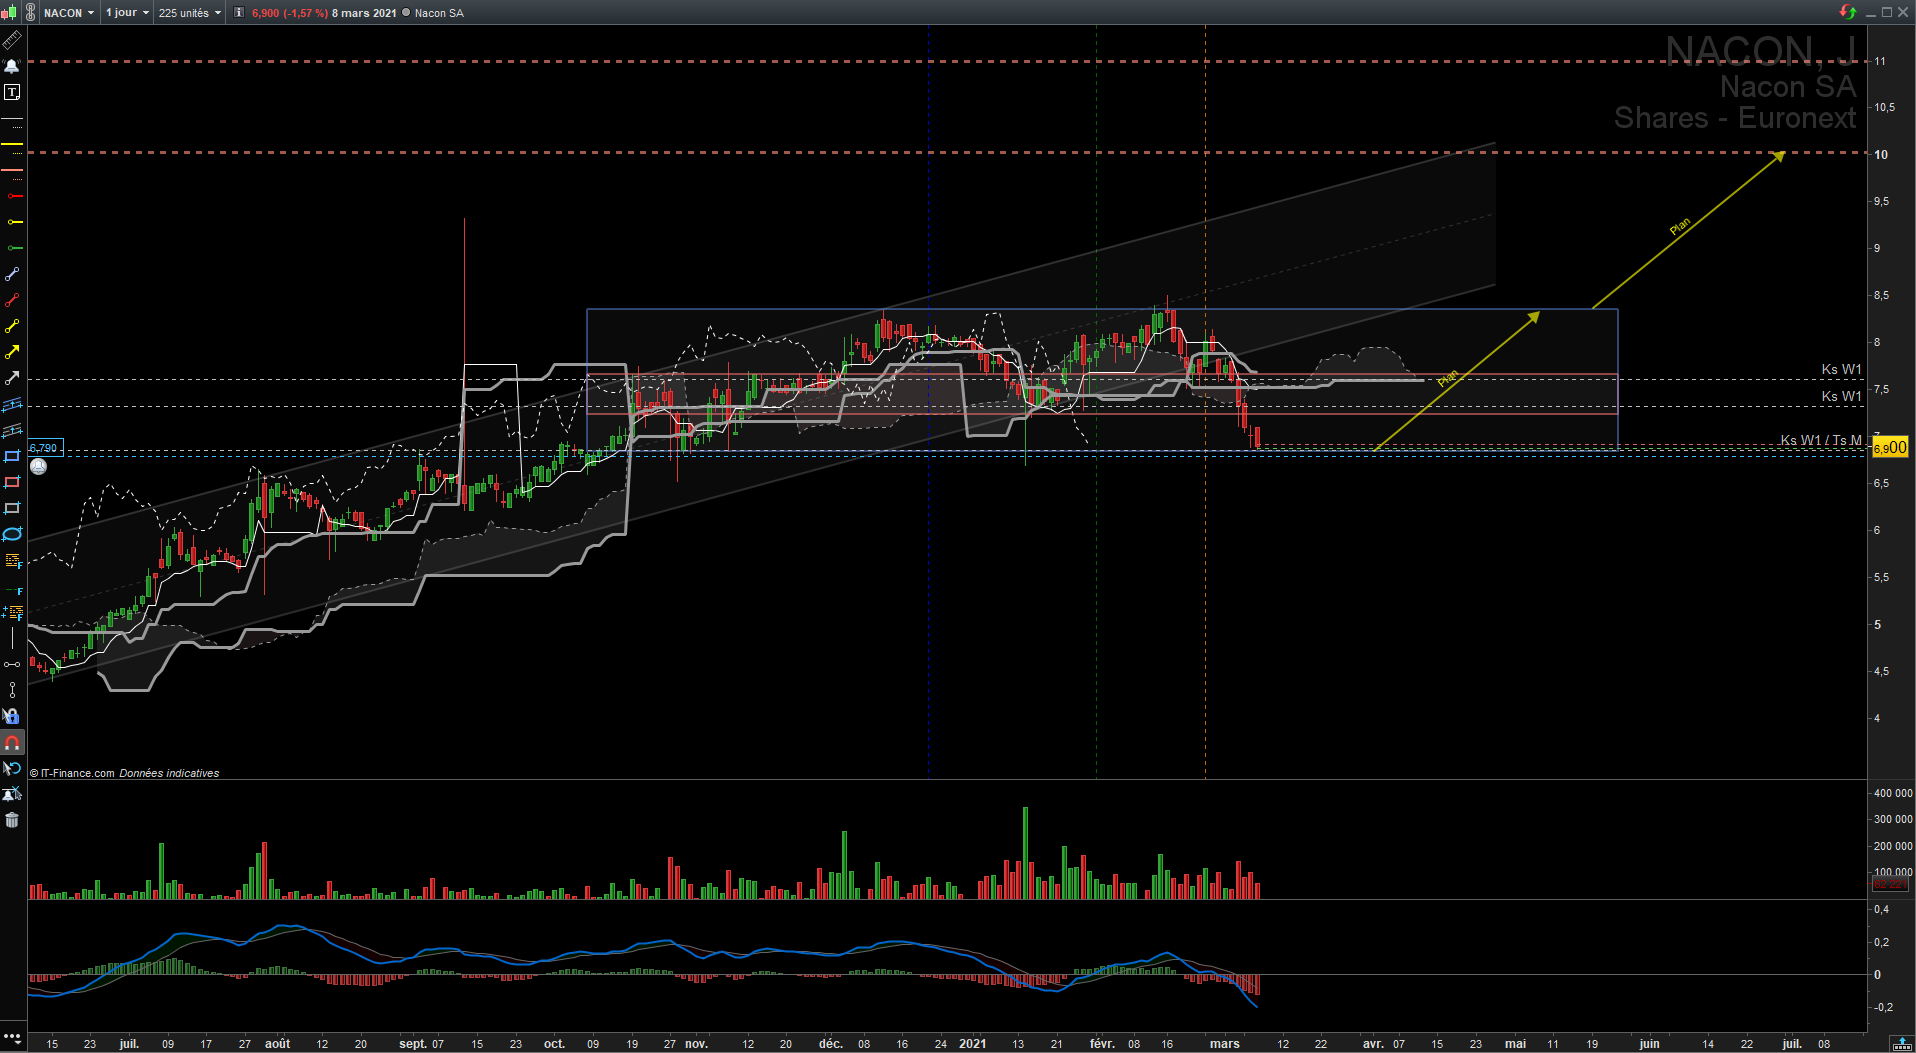1916x1053 pixels.
Task: Click 'août' on the time axis
Action: coord(278,1044)
